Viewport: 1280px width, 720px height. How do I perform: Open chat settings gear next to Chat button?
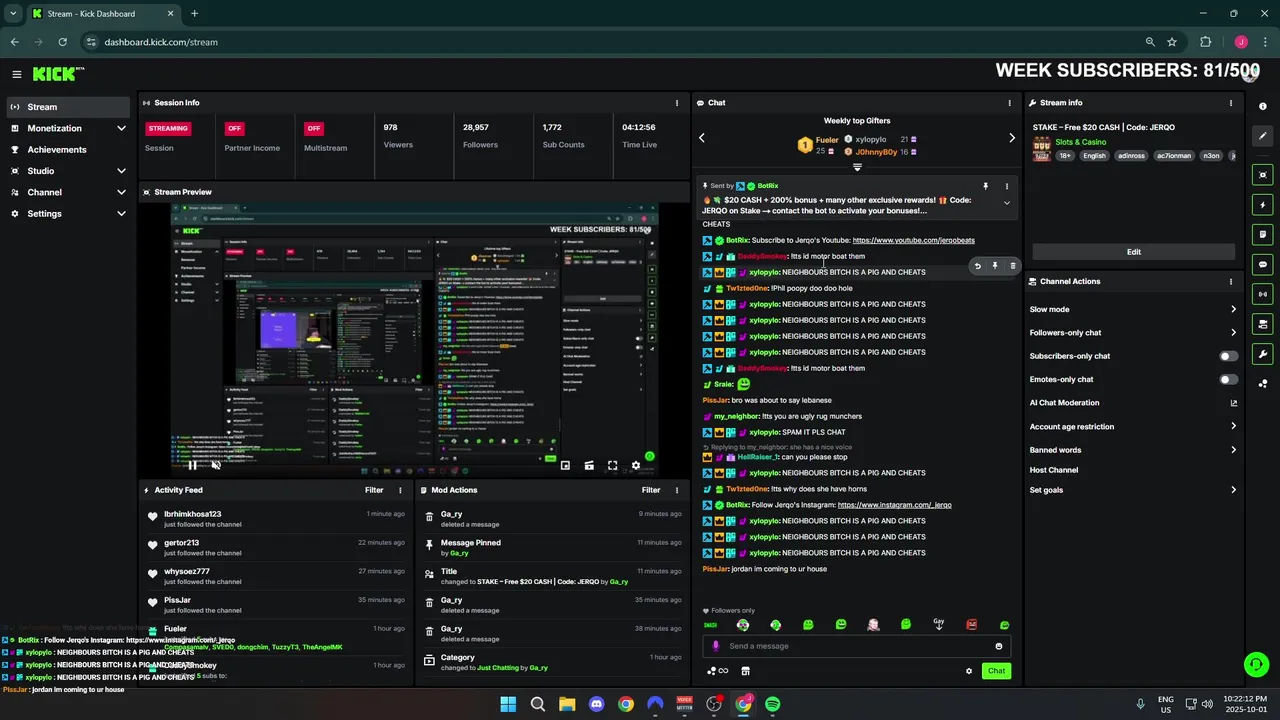[968, 671]
